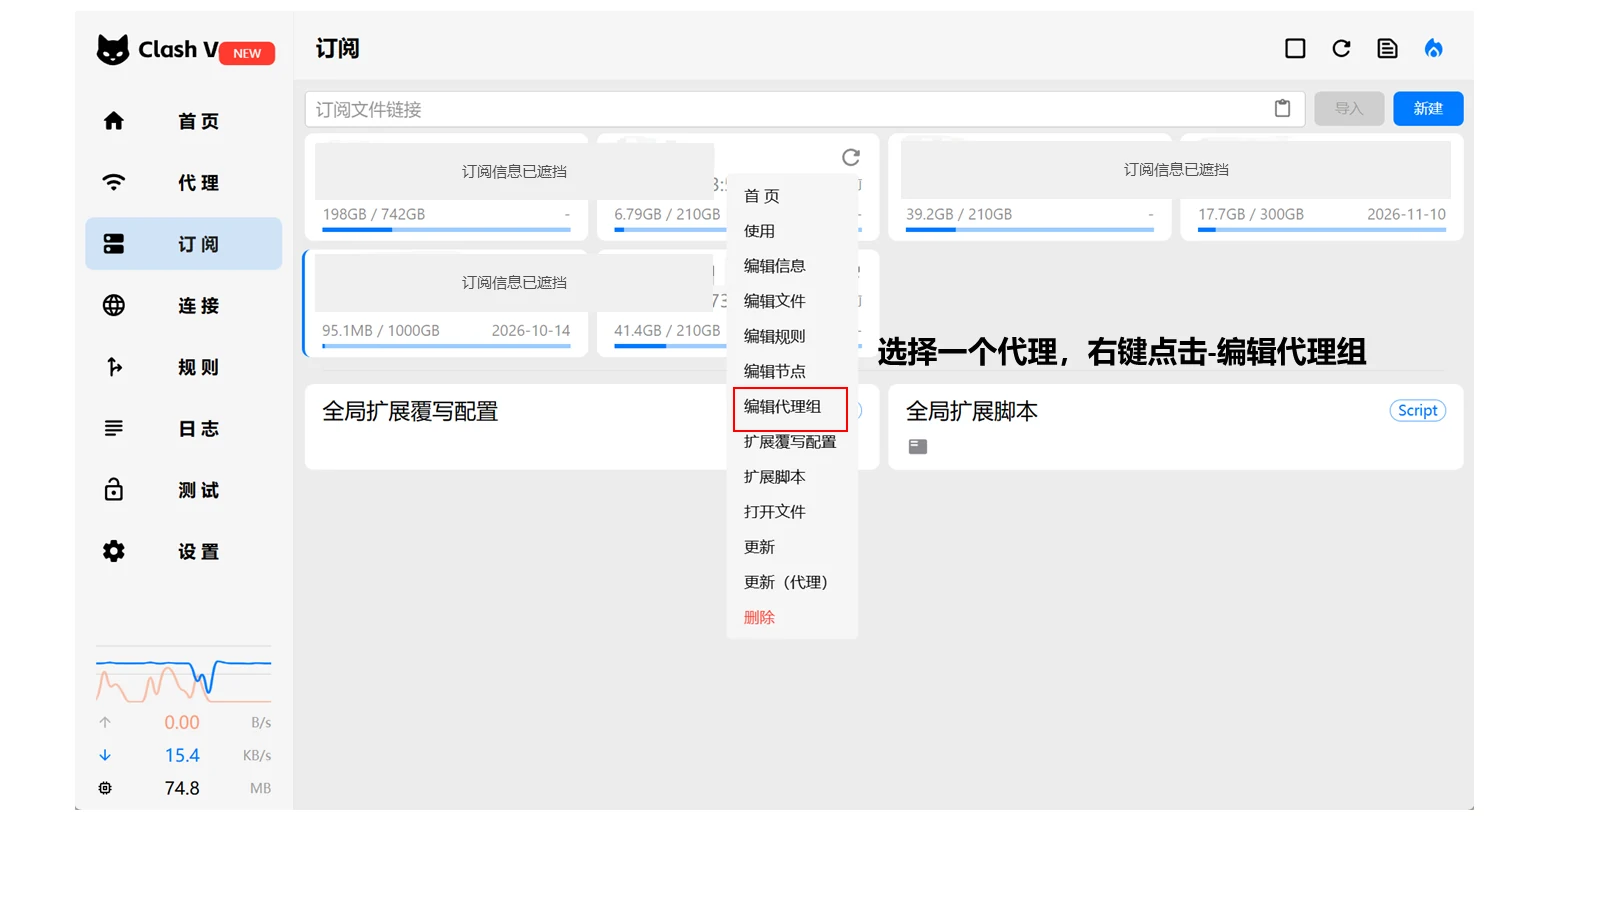Refresh the profile card with circular arrow

[851, 157]
